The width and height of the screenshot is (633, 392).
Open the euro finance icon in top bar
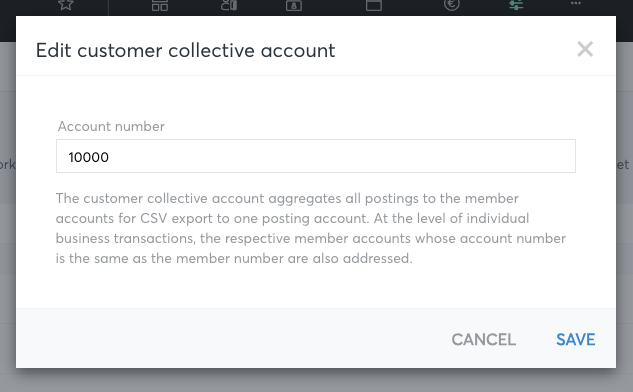451,4
